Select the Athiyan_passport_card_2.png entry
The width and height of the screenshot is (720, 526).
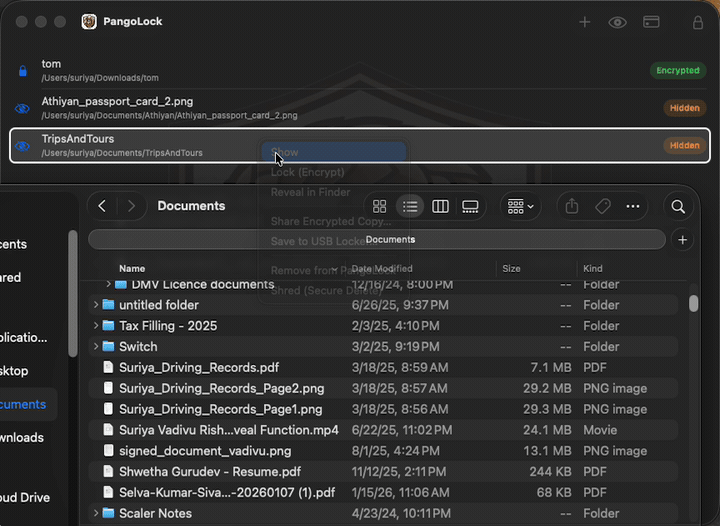pos(360,108)
